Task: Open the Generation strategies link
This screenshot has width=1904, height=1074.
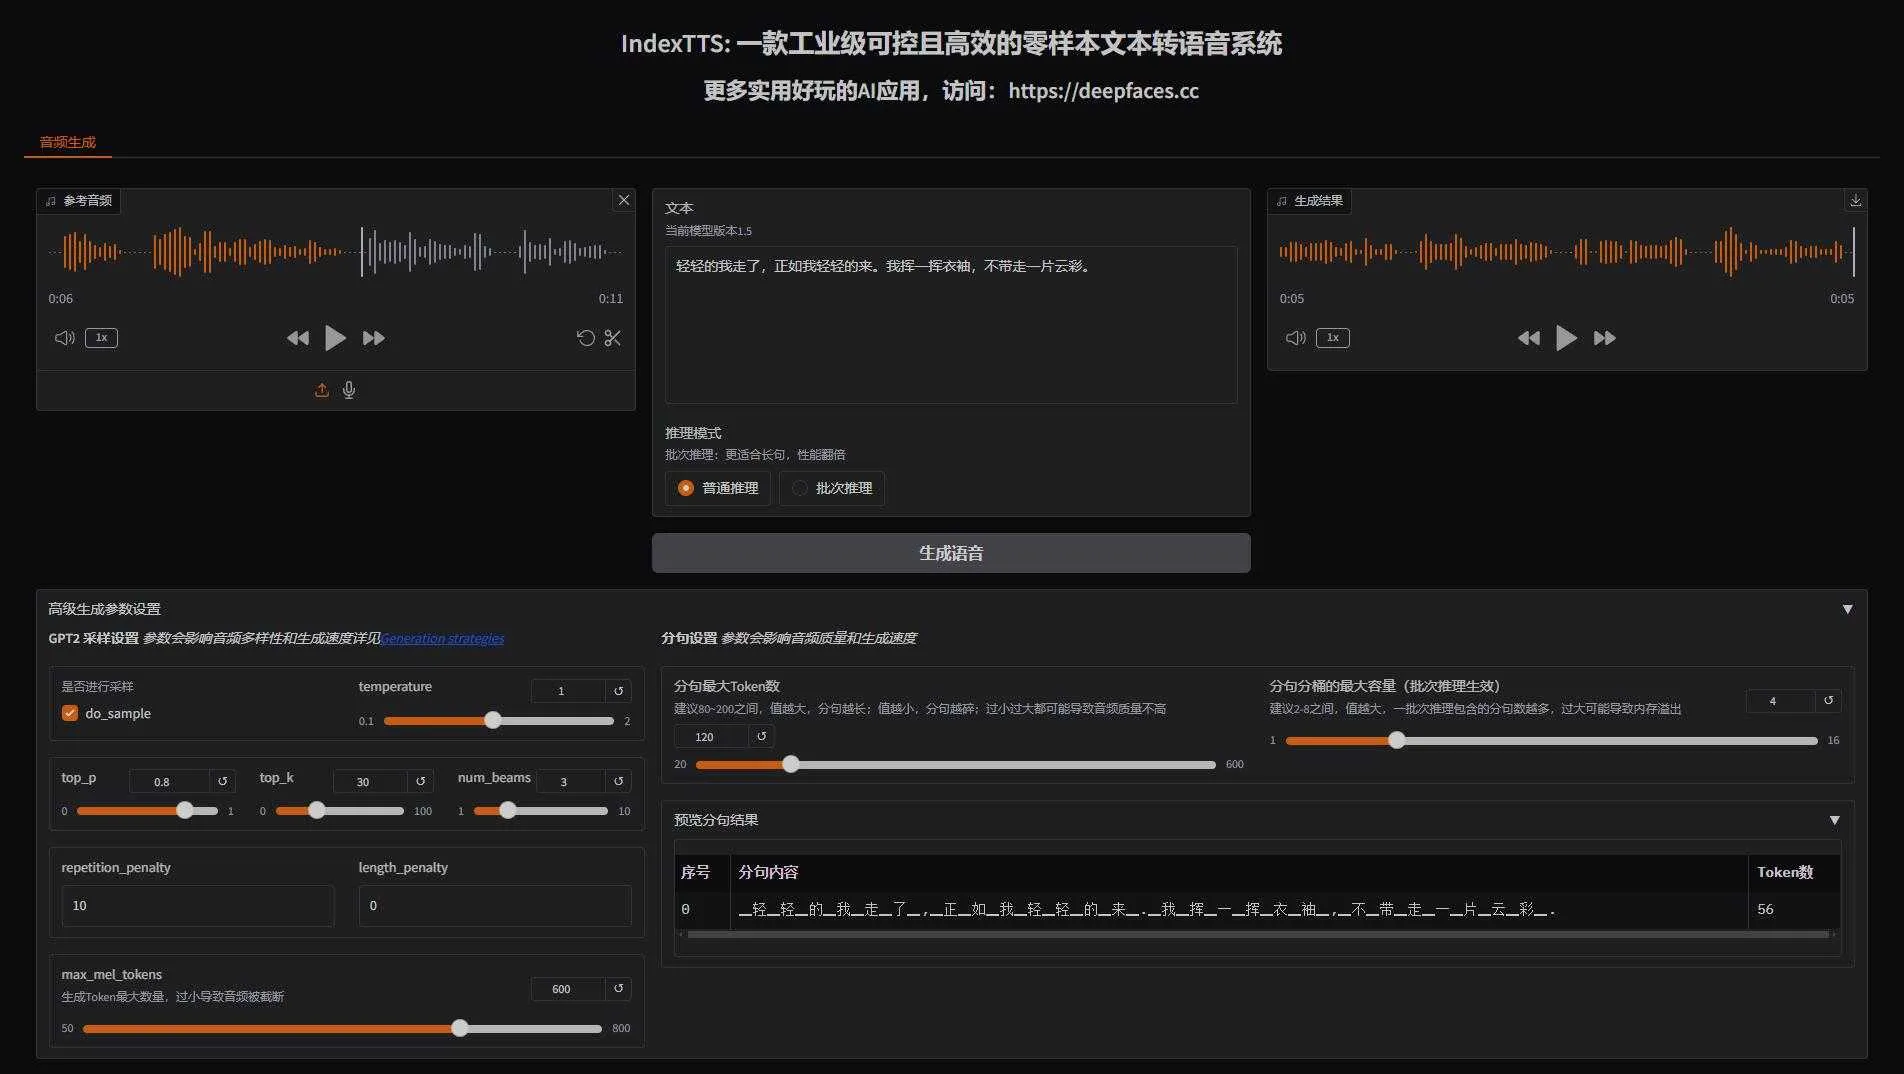Action: (x=442, y=638)
